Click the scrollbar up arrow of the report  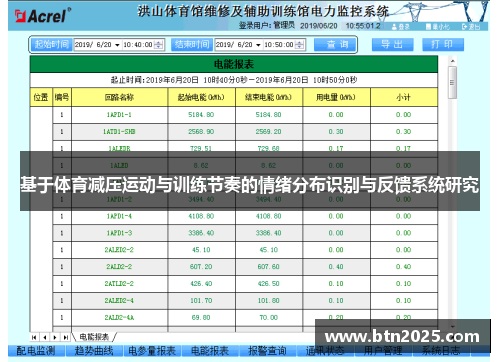point(452,61)
